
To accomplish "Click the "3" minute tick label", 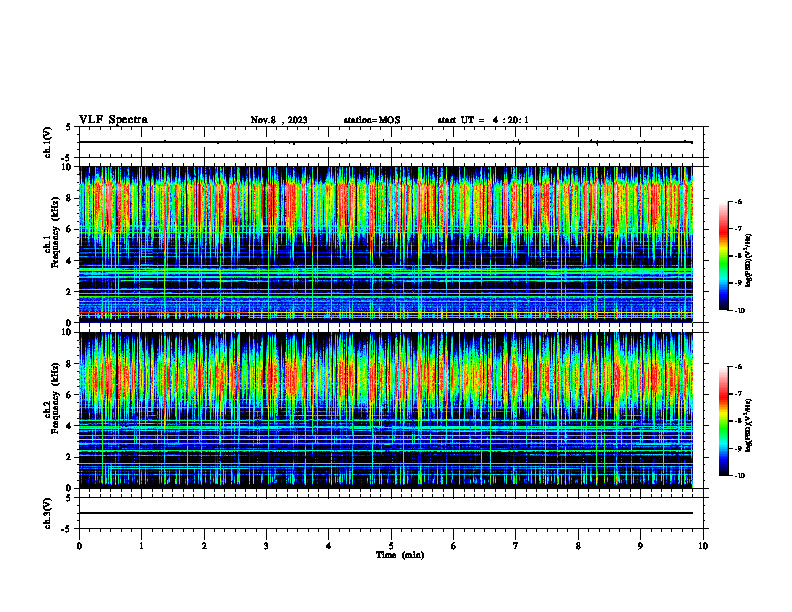I will pyautogui.click(x=266, y=546).
